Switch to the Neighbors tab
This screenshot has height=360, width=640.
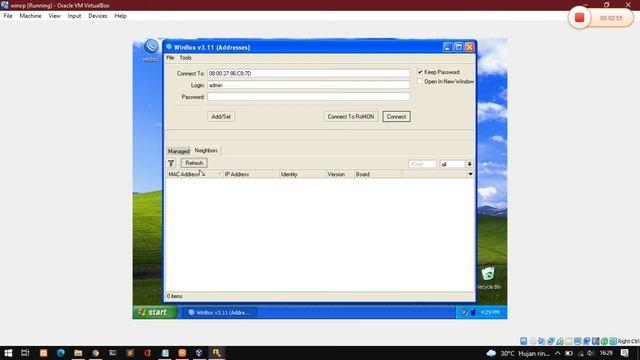click(x=206, y=151)
